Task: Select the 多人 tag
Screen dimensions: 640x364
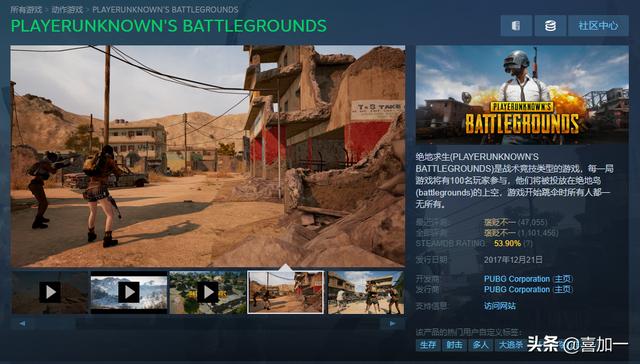Action: tap(480, 345)
